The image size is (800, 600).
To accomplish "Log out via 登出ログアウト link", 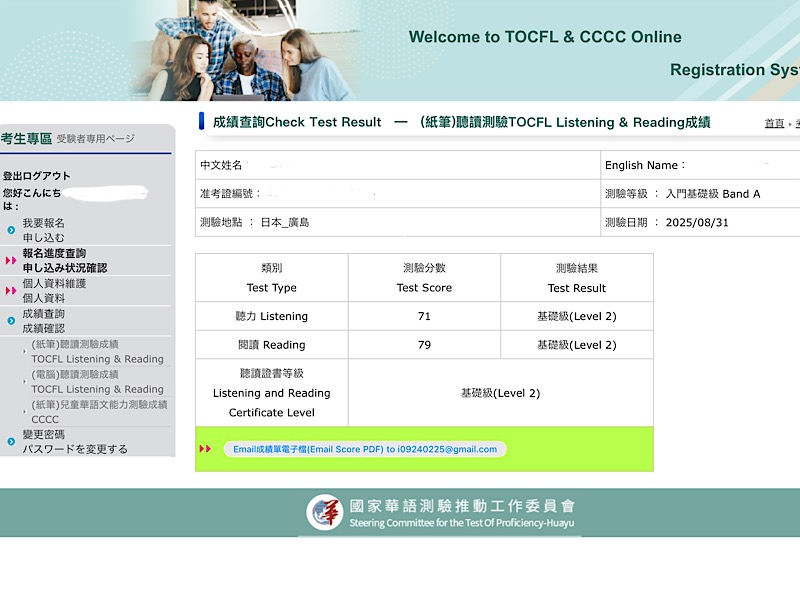I will [x=36, y=176].
